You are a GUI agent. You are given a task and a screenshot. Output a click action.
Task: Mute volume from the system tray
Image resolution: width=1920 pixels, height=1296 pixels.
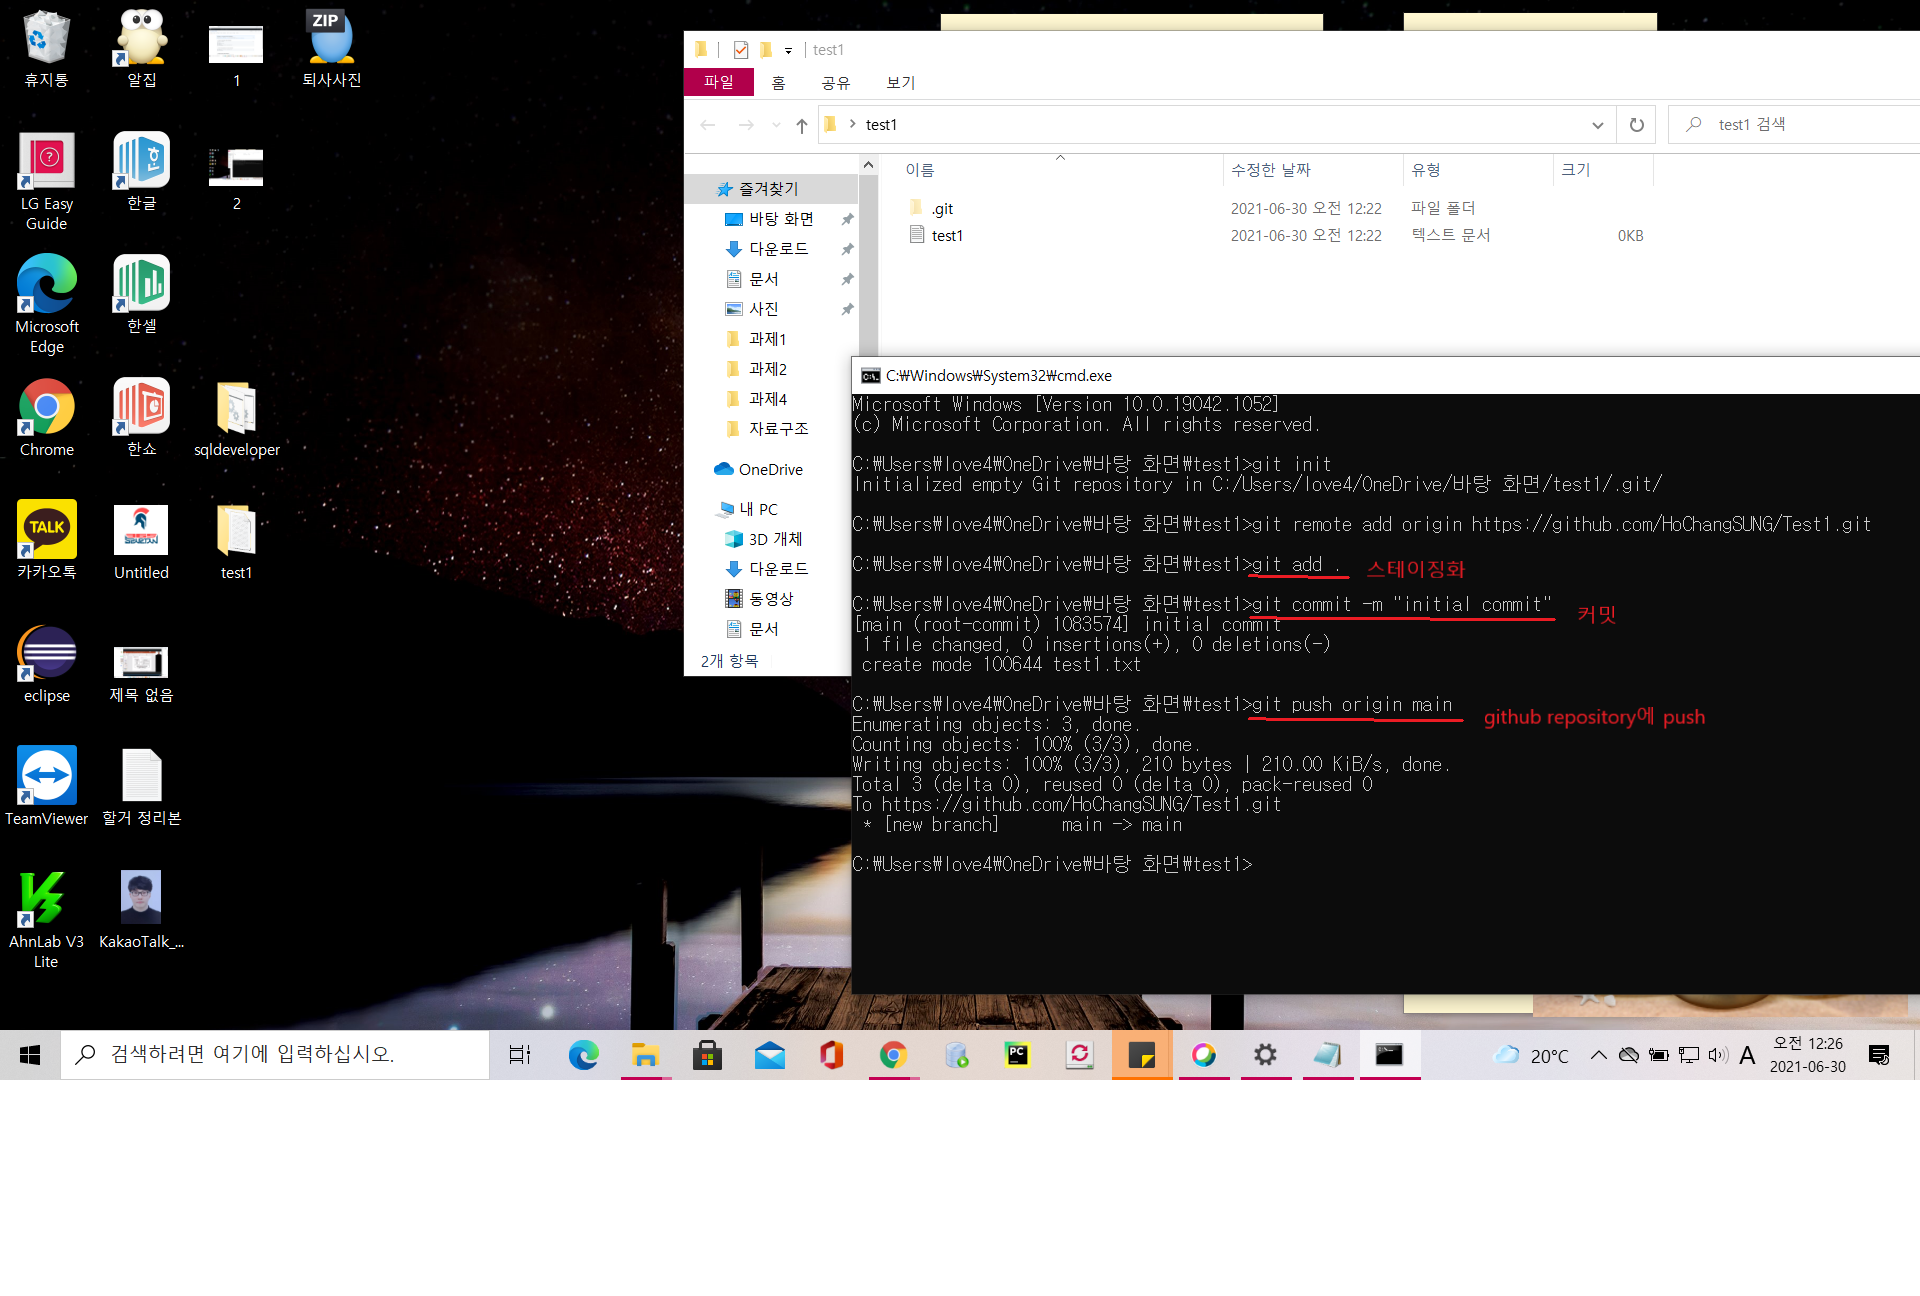point(1718,1055)
